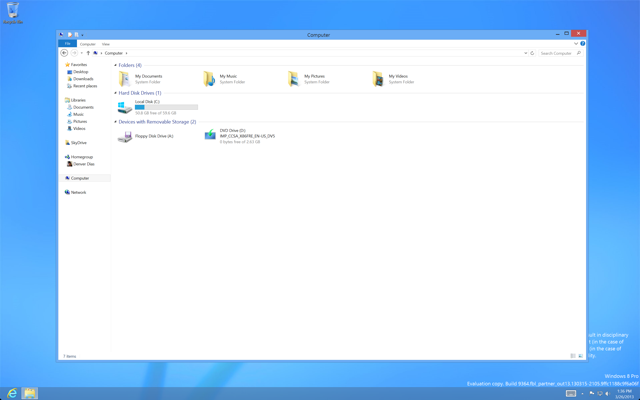640x400 pixels.
Task: Collapse the Hard Disk Drives (1) group
Action: tap(115, 93)
